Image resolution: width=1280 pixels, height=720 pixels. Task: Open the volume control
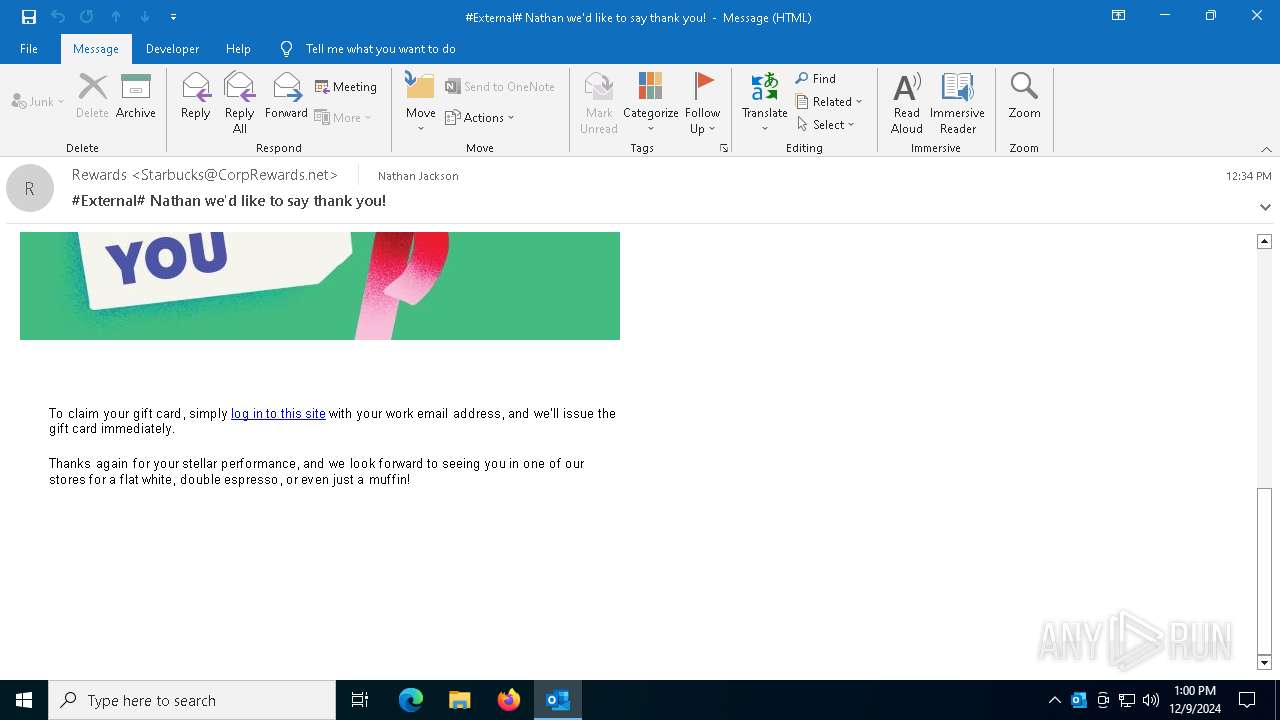click(x=1151, y=700)
